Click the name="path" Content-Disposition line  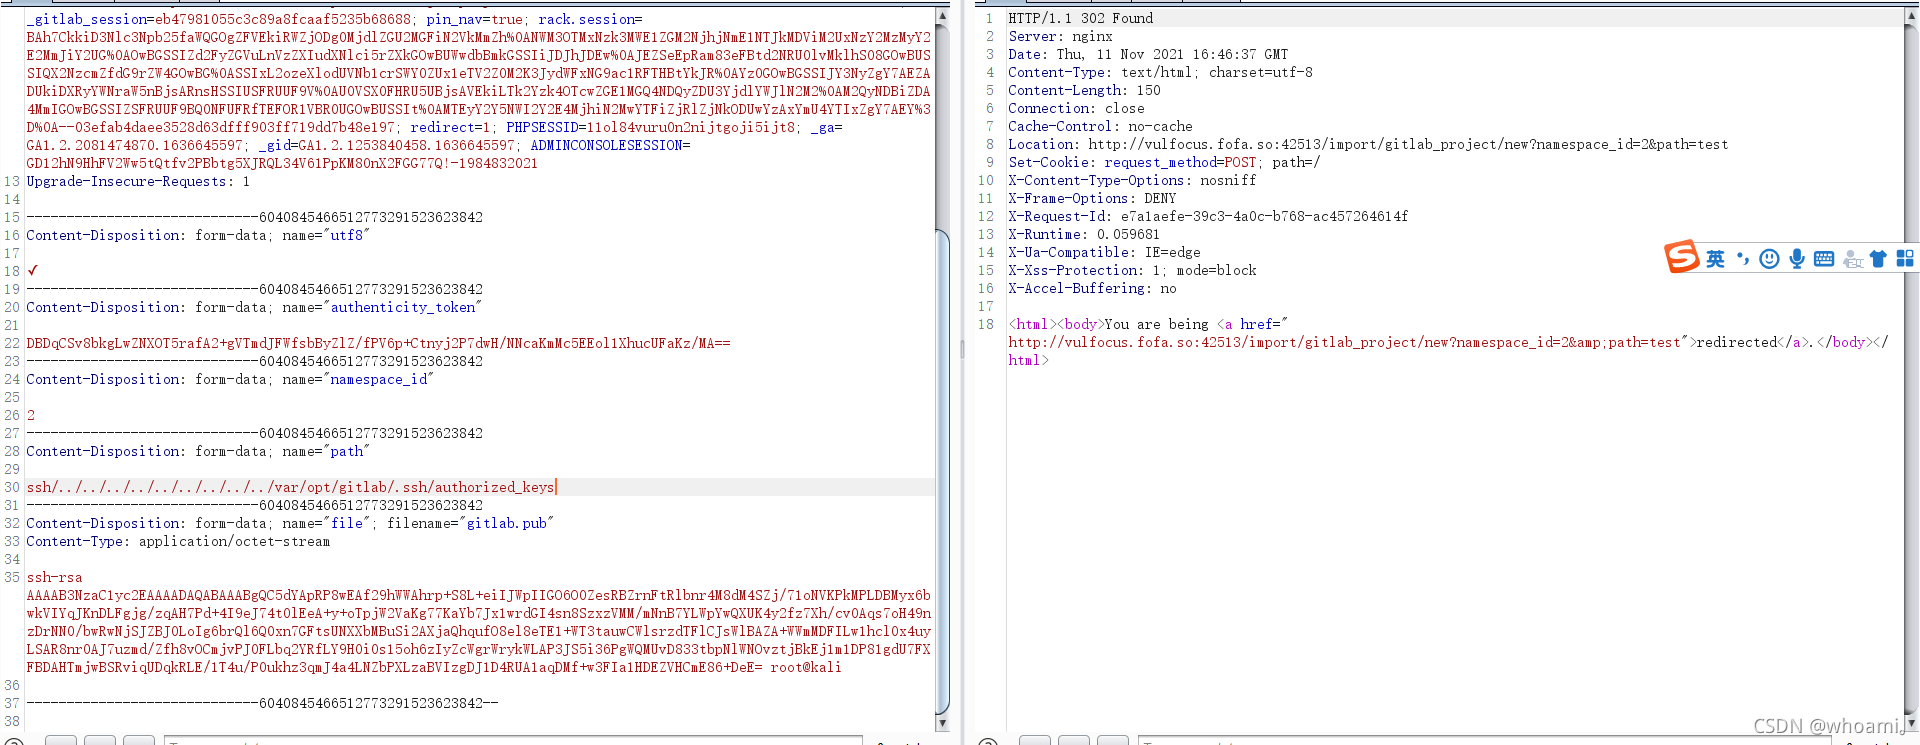coord(198,451)
